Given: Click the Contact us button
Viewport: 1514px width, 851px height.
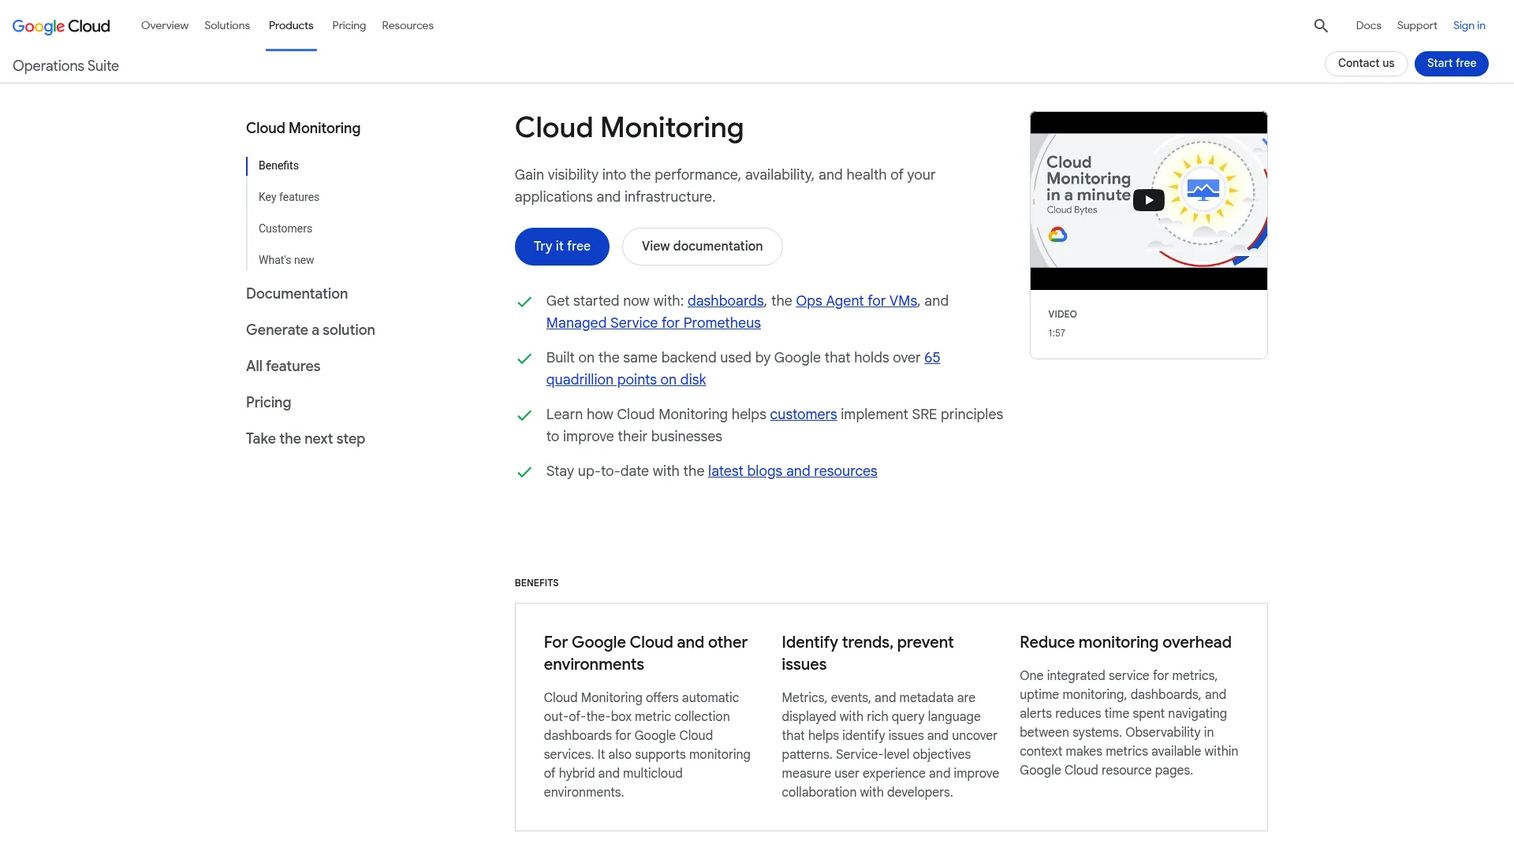Looking at the screenshot, I should [x=1366, y=63].
